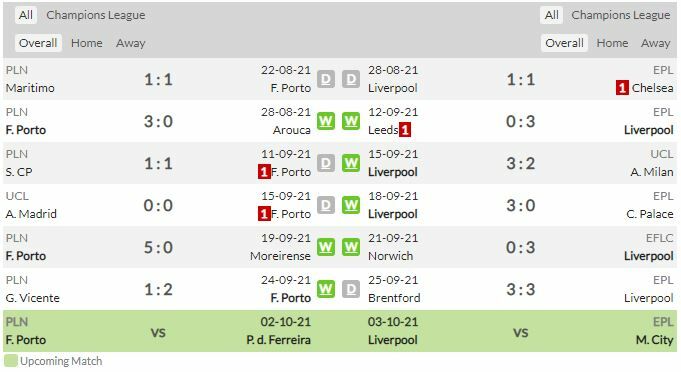Select Away filter for F. Porto
Screen dimensions: 681x372
(131, 43)
